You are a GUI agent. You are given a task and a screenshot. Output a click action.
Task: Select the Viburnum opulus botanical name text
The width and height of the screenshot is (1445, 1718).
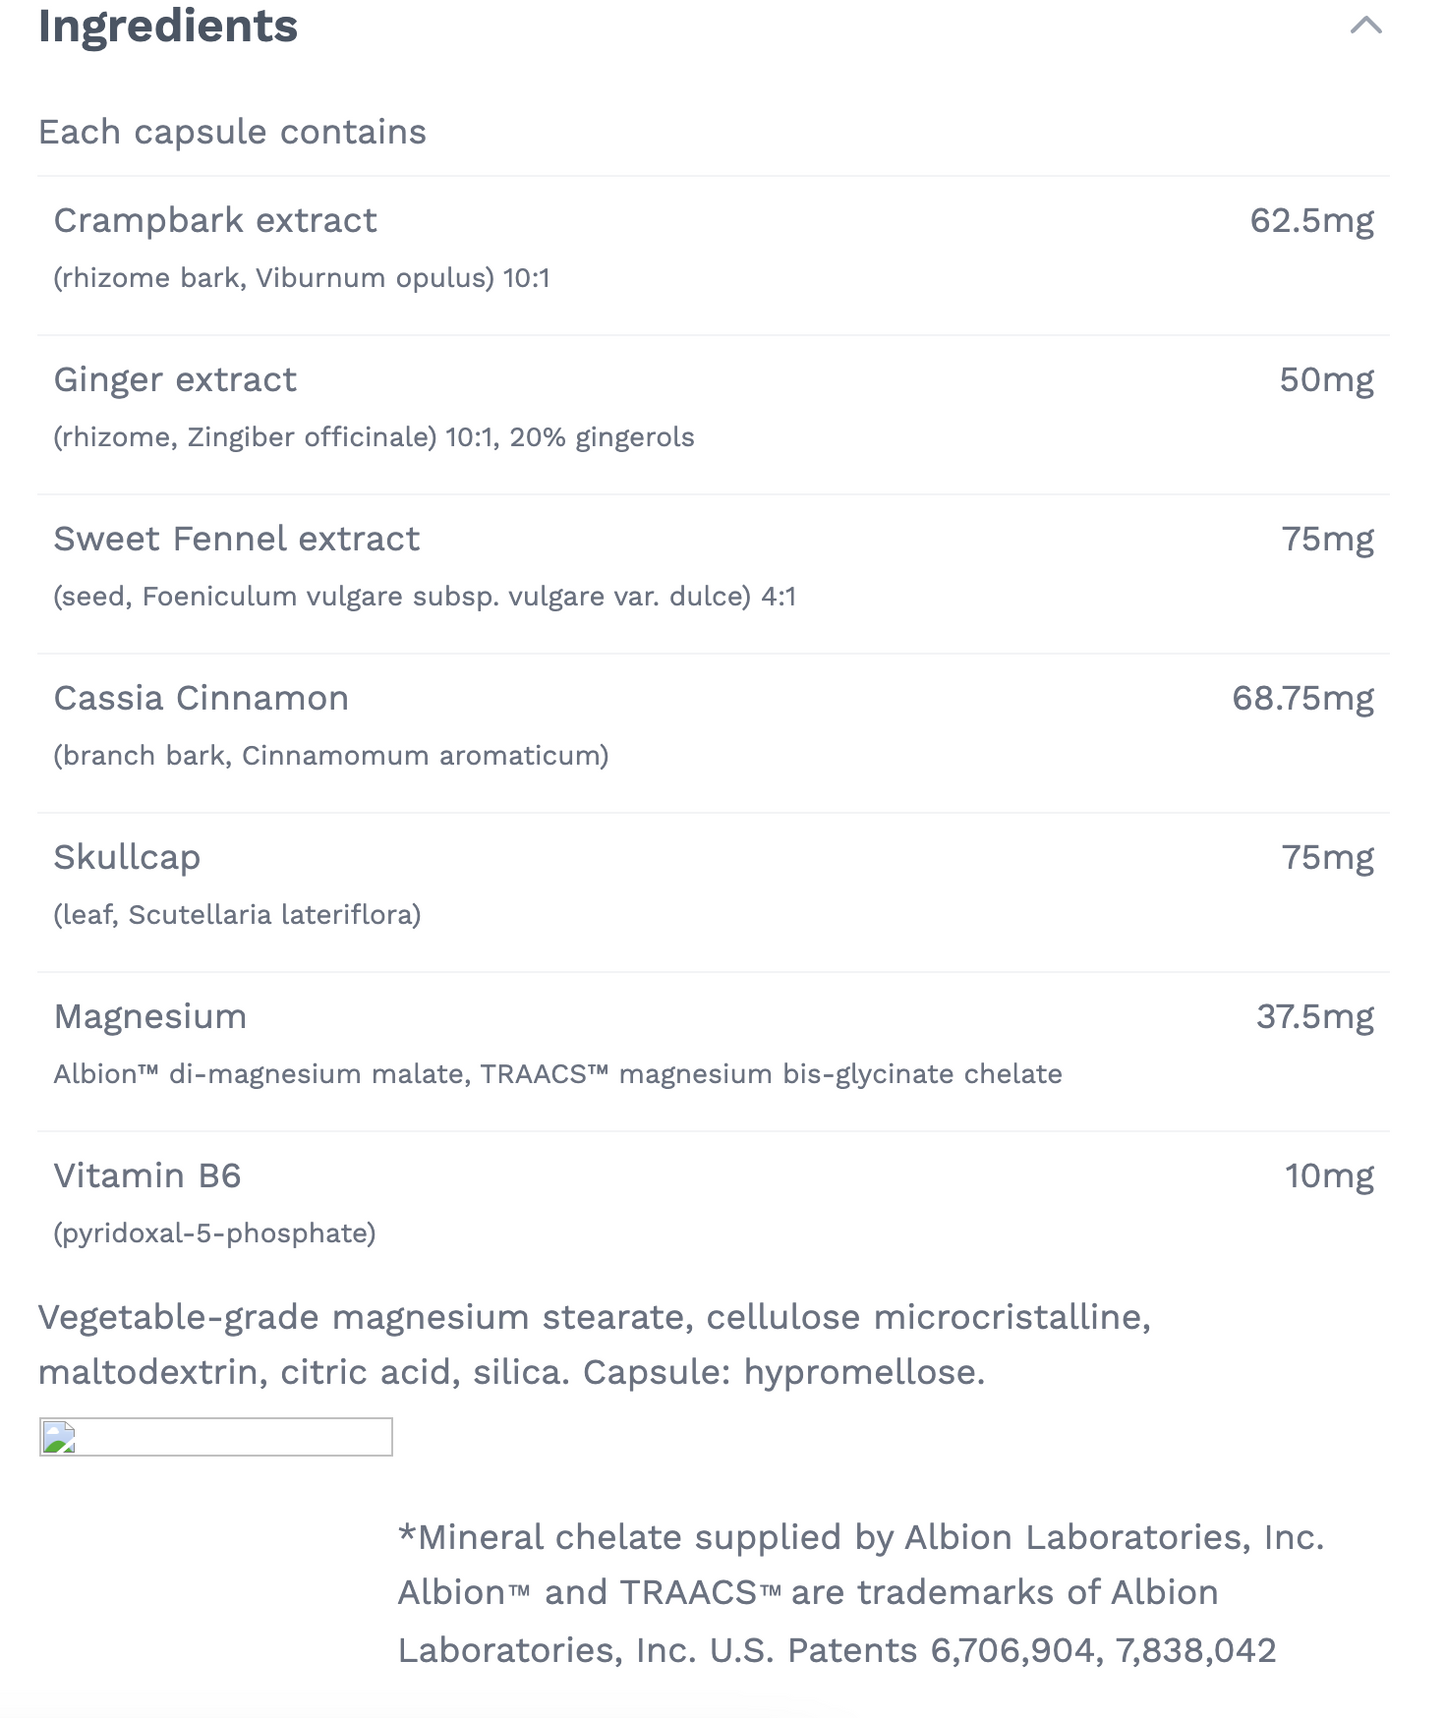304,278
